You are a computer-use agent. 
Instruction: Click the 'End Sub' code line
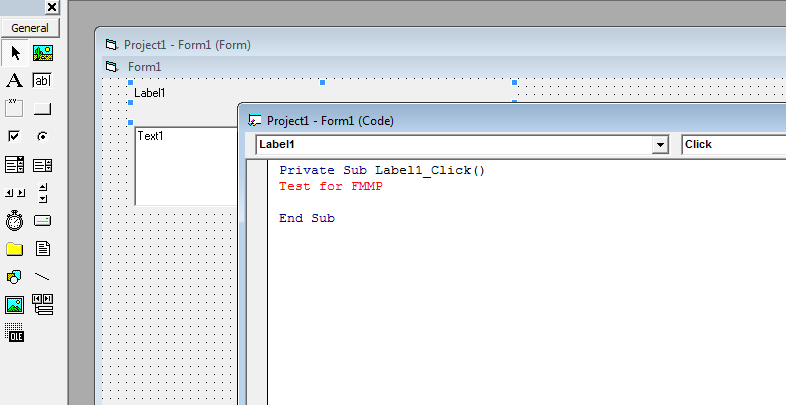pyautogui.click(x=307, y=218)
